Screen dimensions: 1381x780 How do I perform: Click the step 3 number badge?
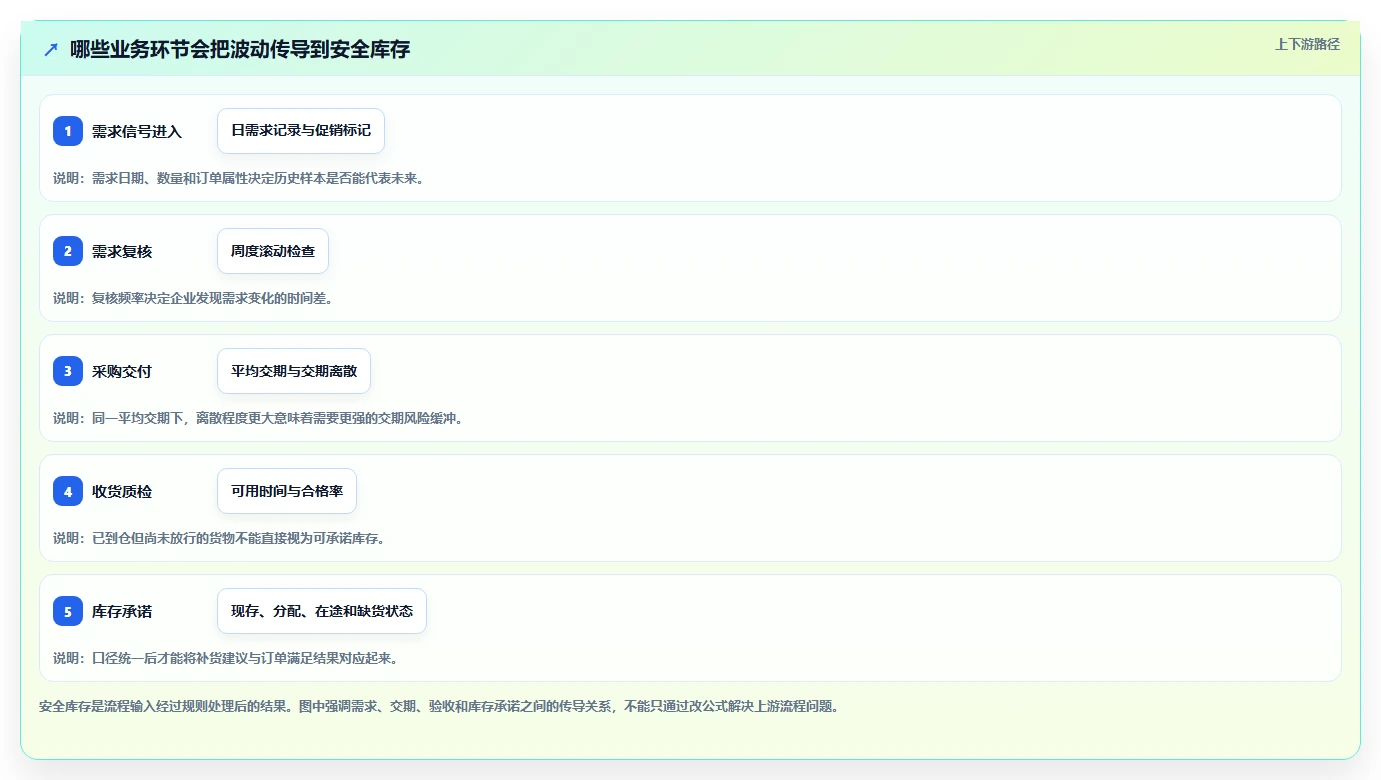[x=68, y=371]
